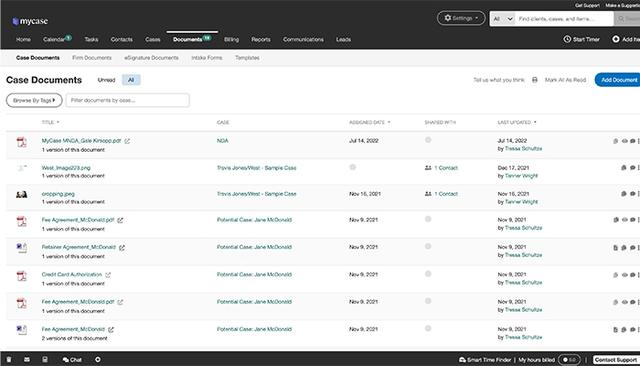Click the print icon beside Mark All As Read

point(534,80)
